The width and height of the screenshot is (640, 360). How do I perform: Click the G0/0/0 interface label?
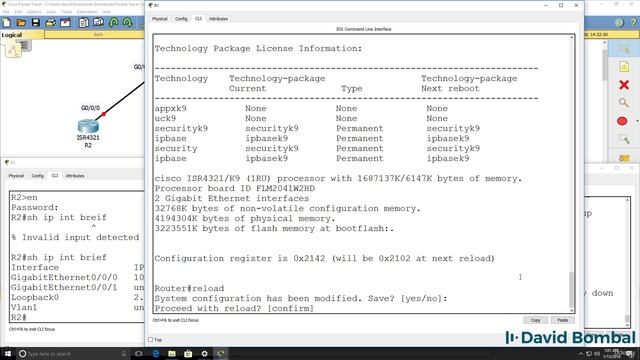point(90,108)
